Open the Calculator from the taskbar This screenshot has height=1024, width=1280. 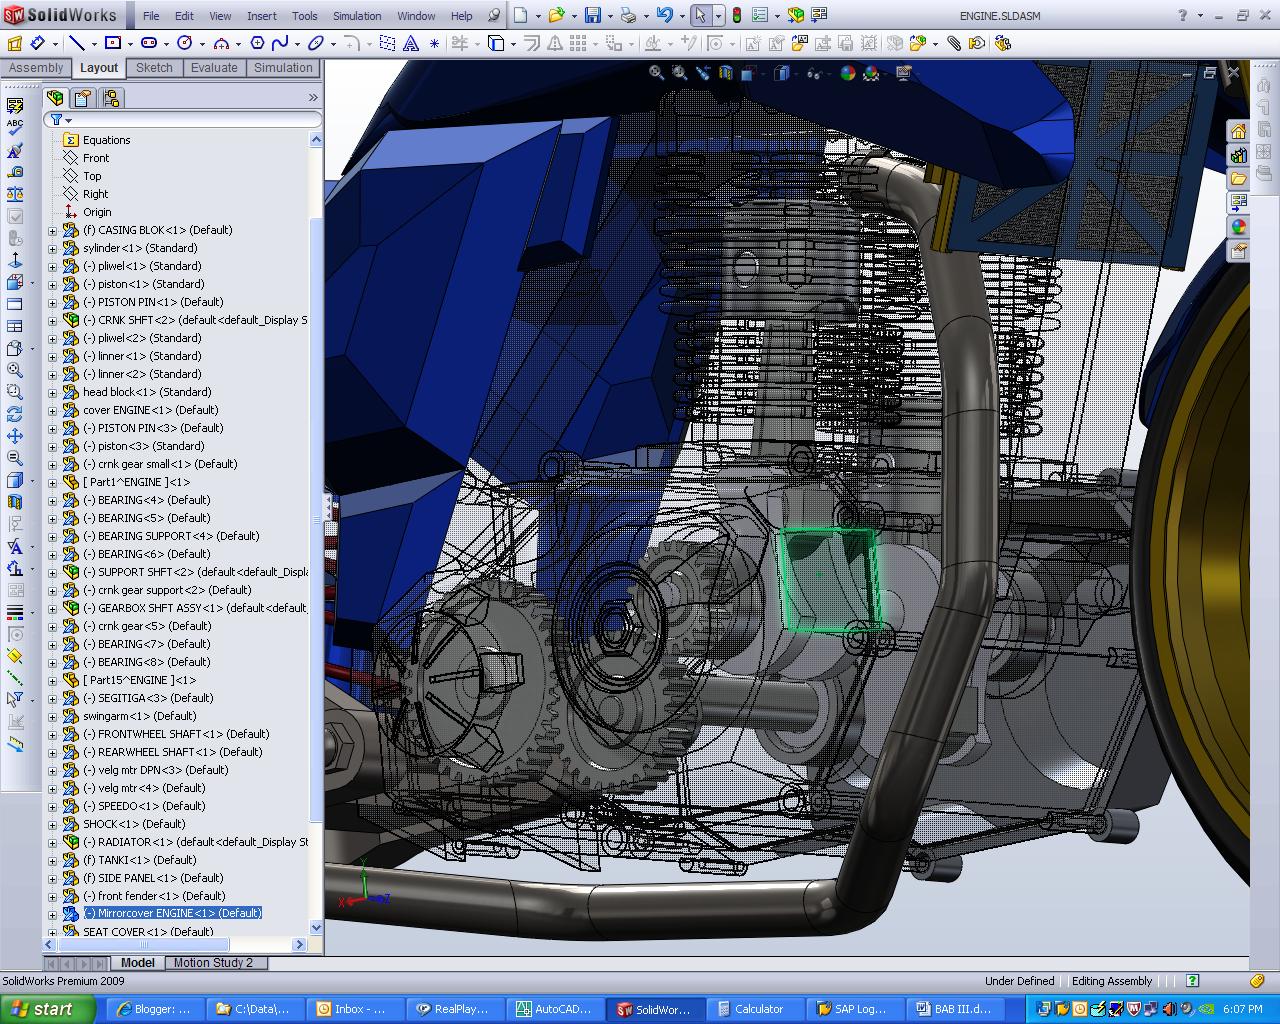point(755,1009)
